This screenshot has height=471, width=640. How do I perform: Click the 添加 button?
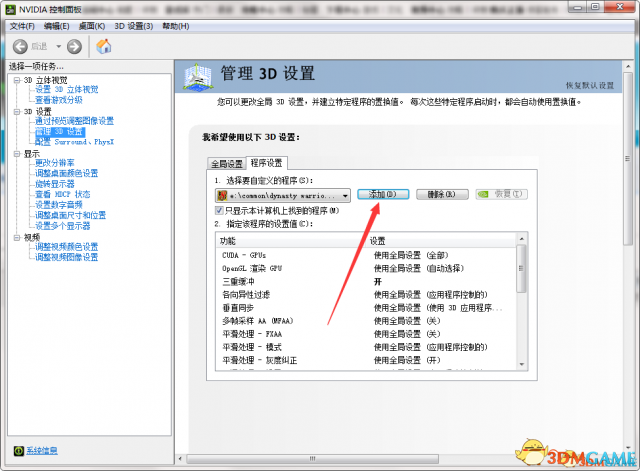click(x=382, y=194)
